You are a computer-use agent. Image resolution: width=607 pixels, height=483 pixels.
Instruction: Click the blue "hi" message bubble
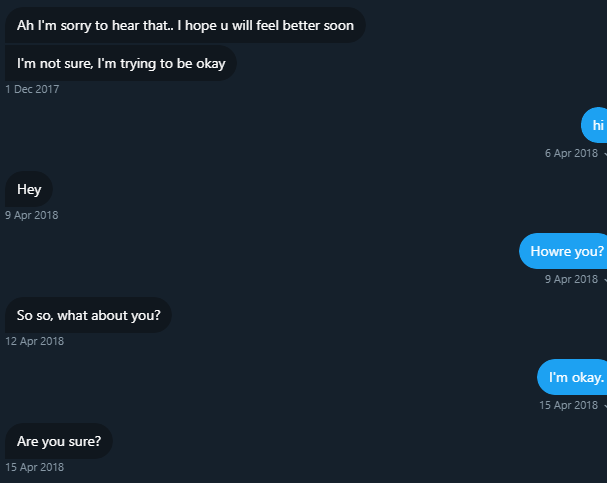tap(594, 125)
